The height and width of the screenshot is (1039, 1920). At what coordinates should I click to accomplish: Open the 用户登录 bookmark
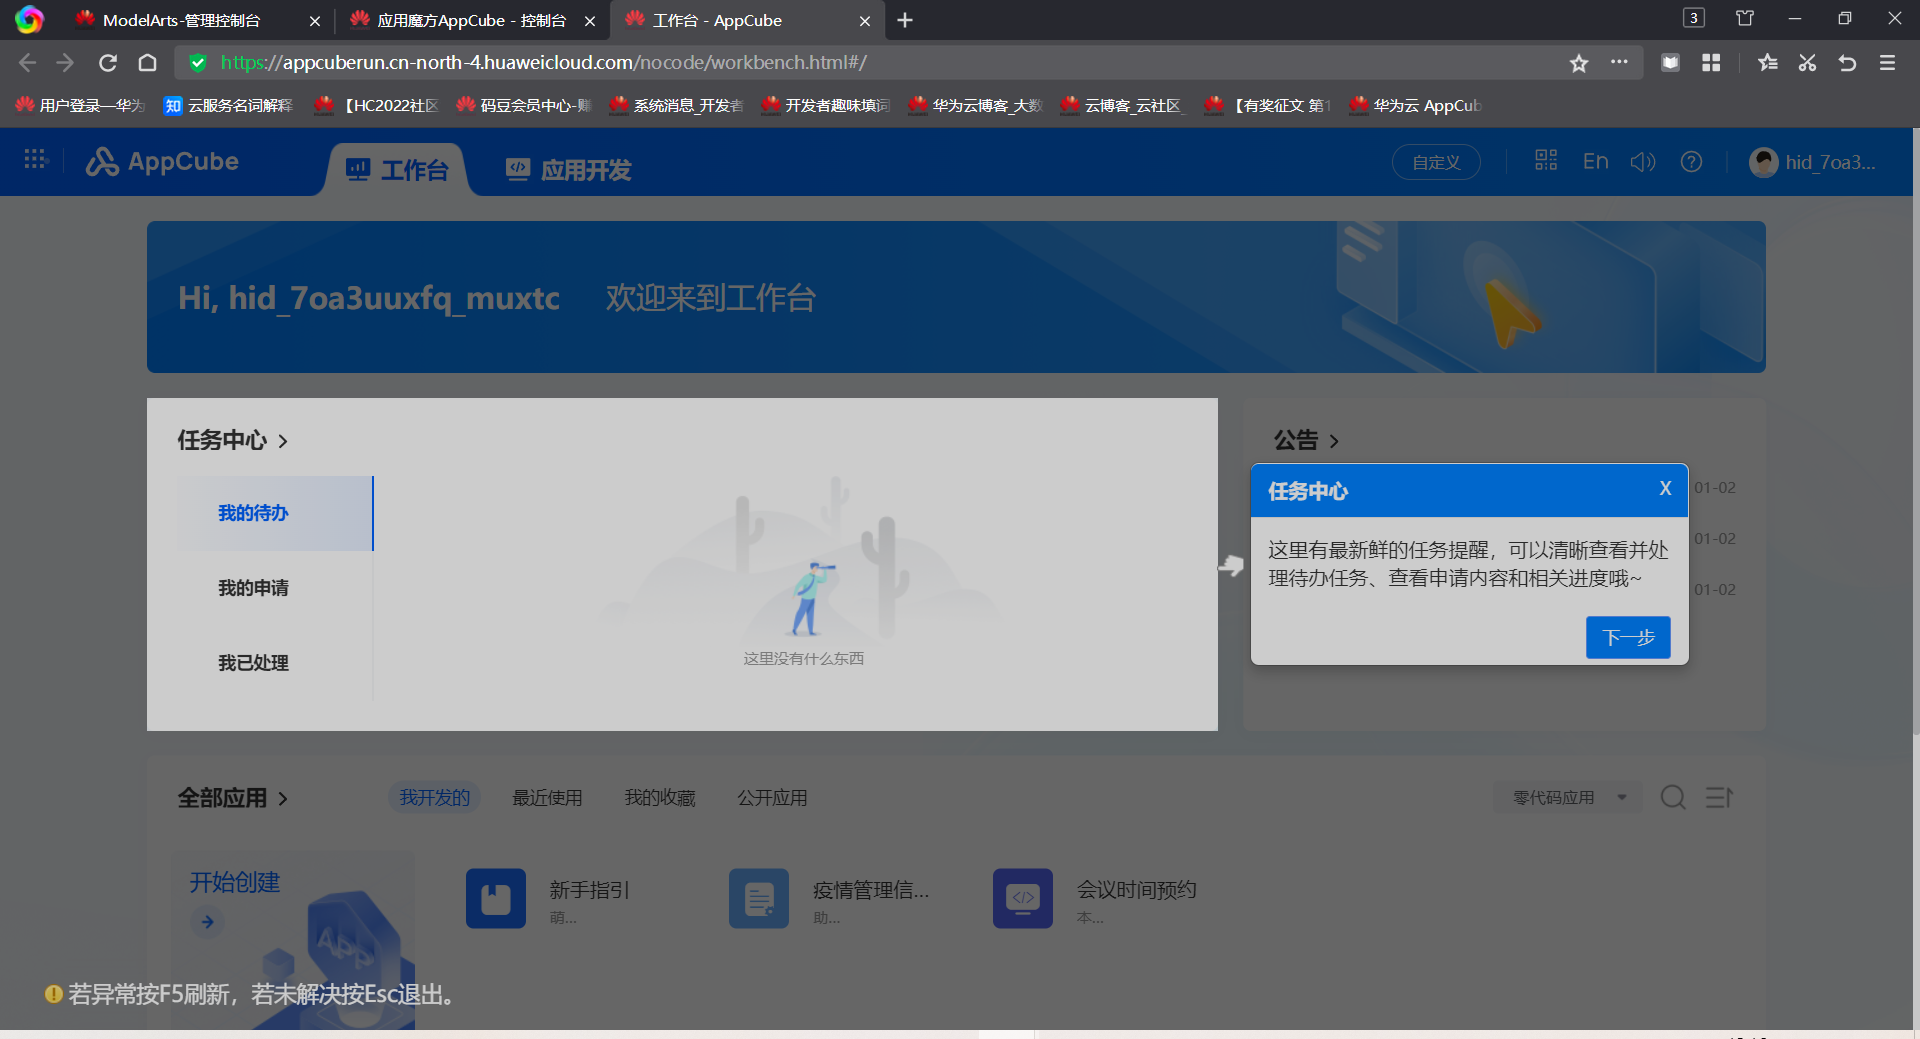80,105
